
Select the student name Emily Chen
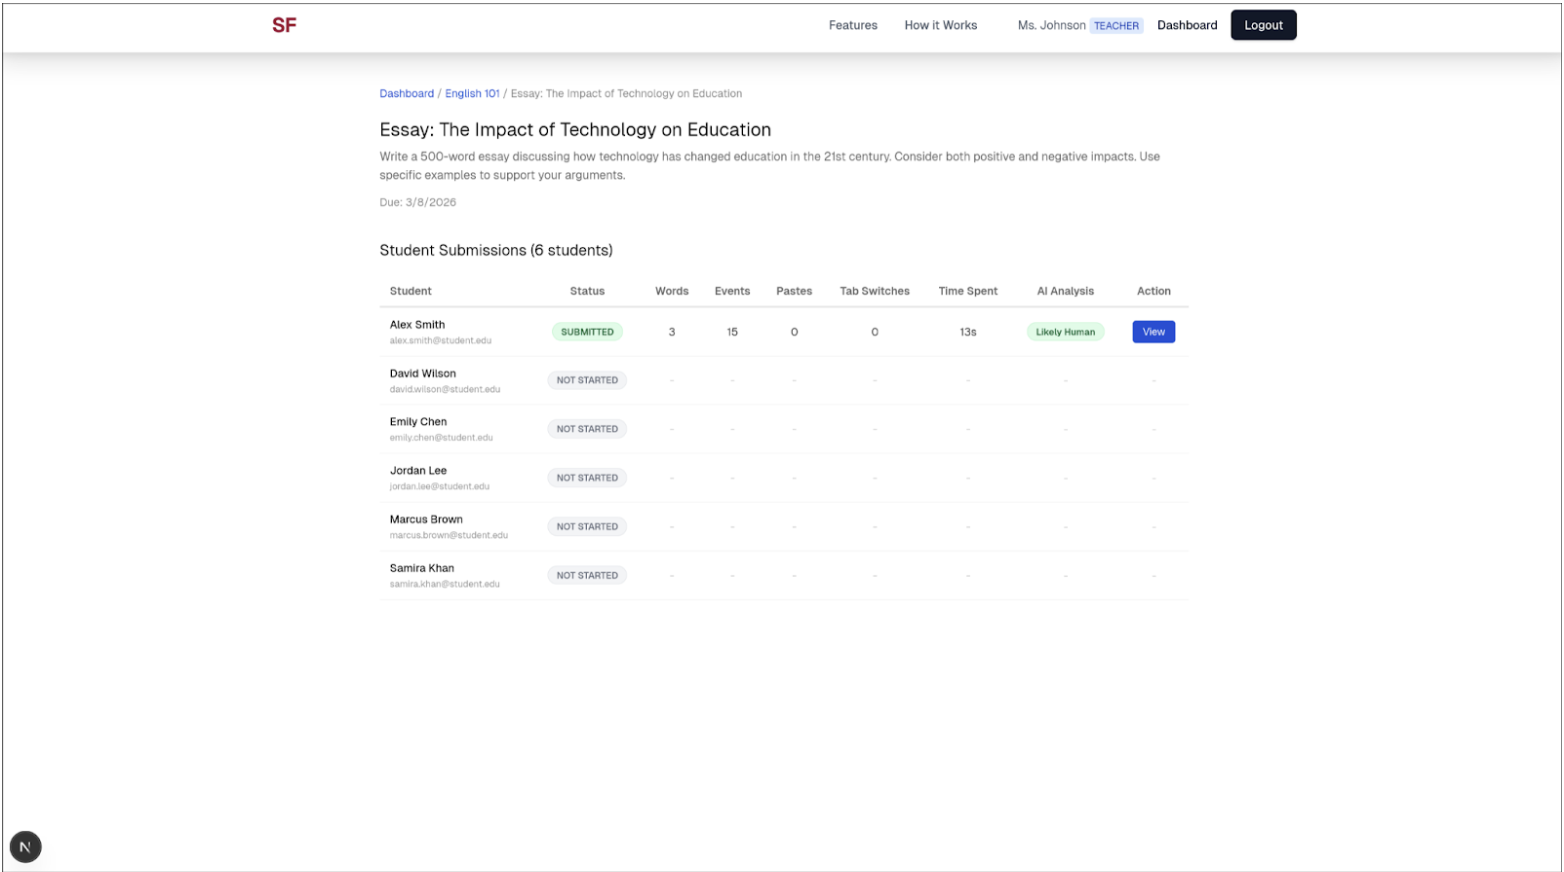coord(418,422)
